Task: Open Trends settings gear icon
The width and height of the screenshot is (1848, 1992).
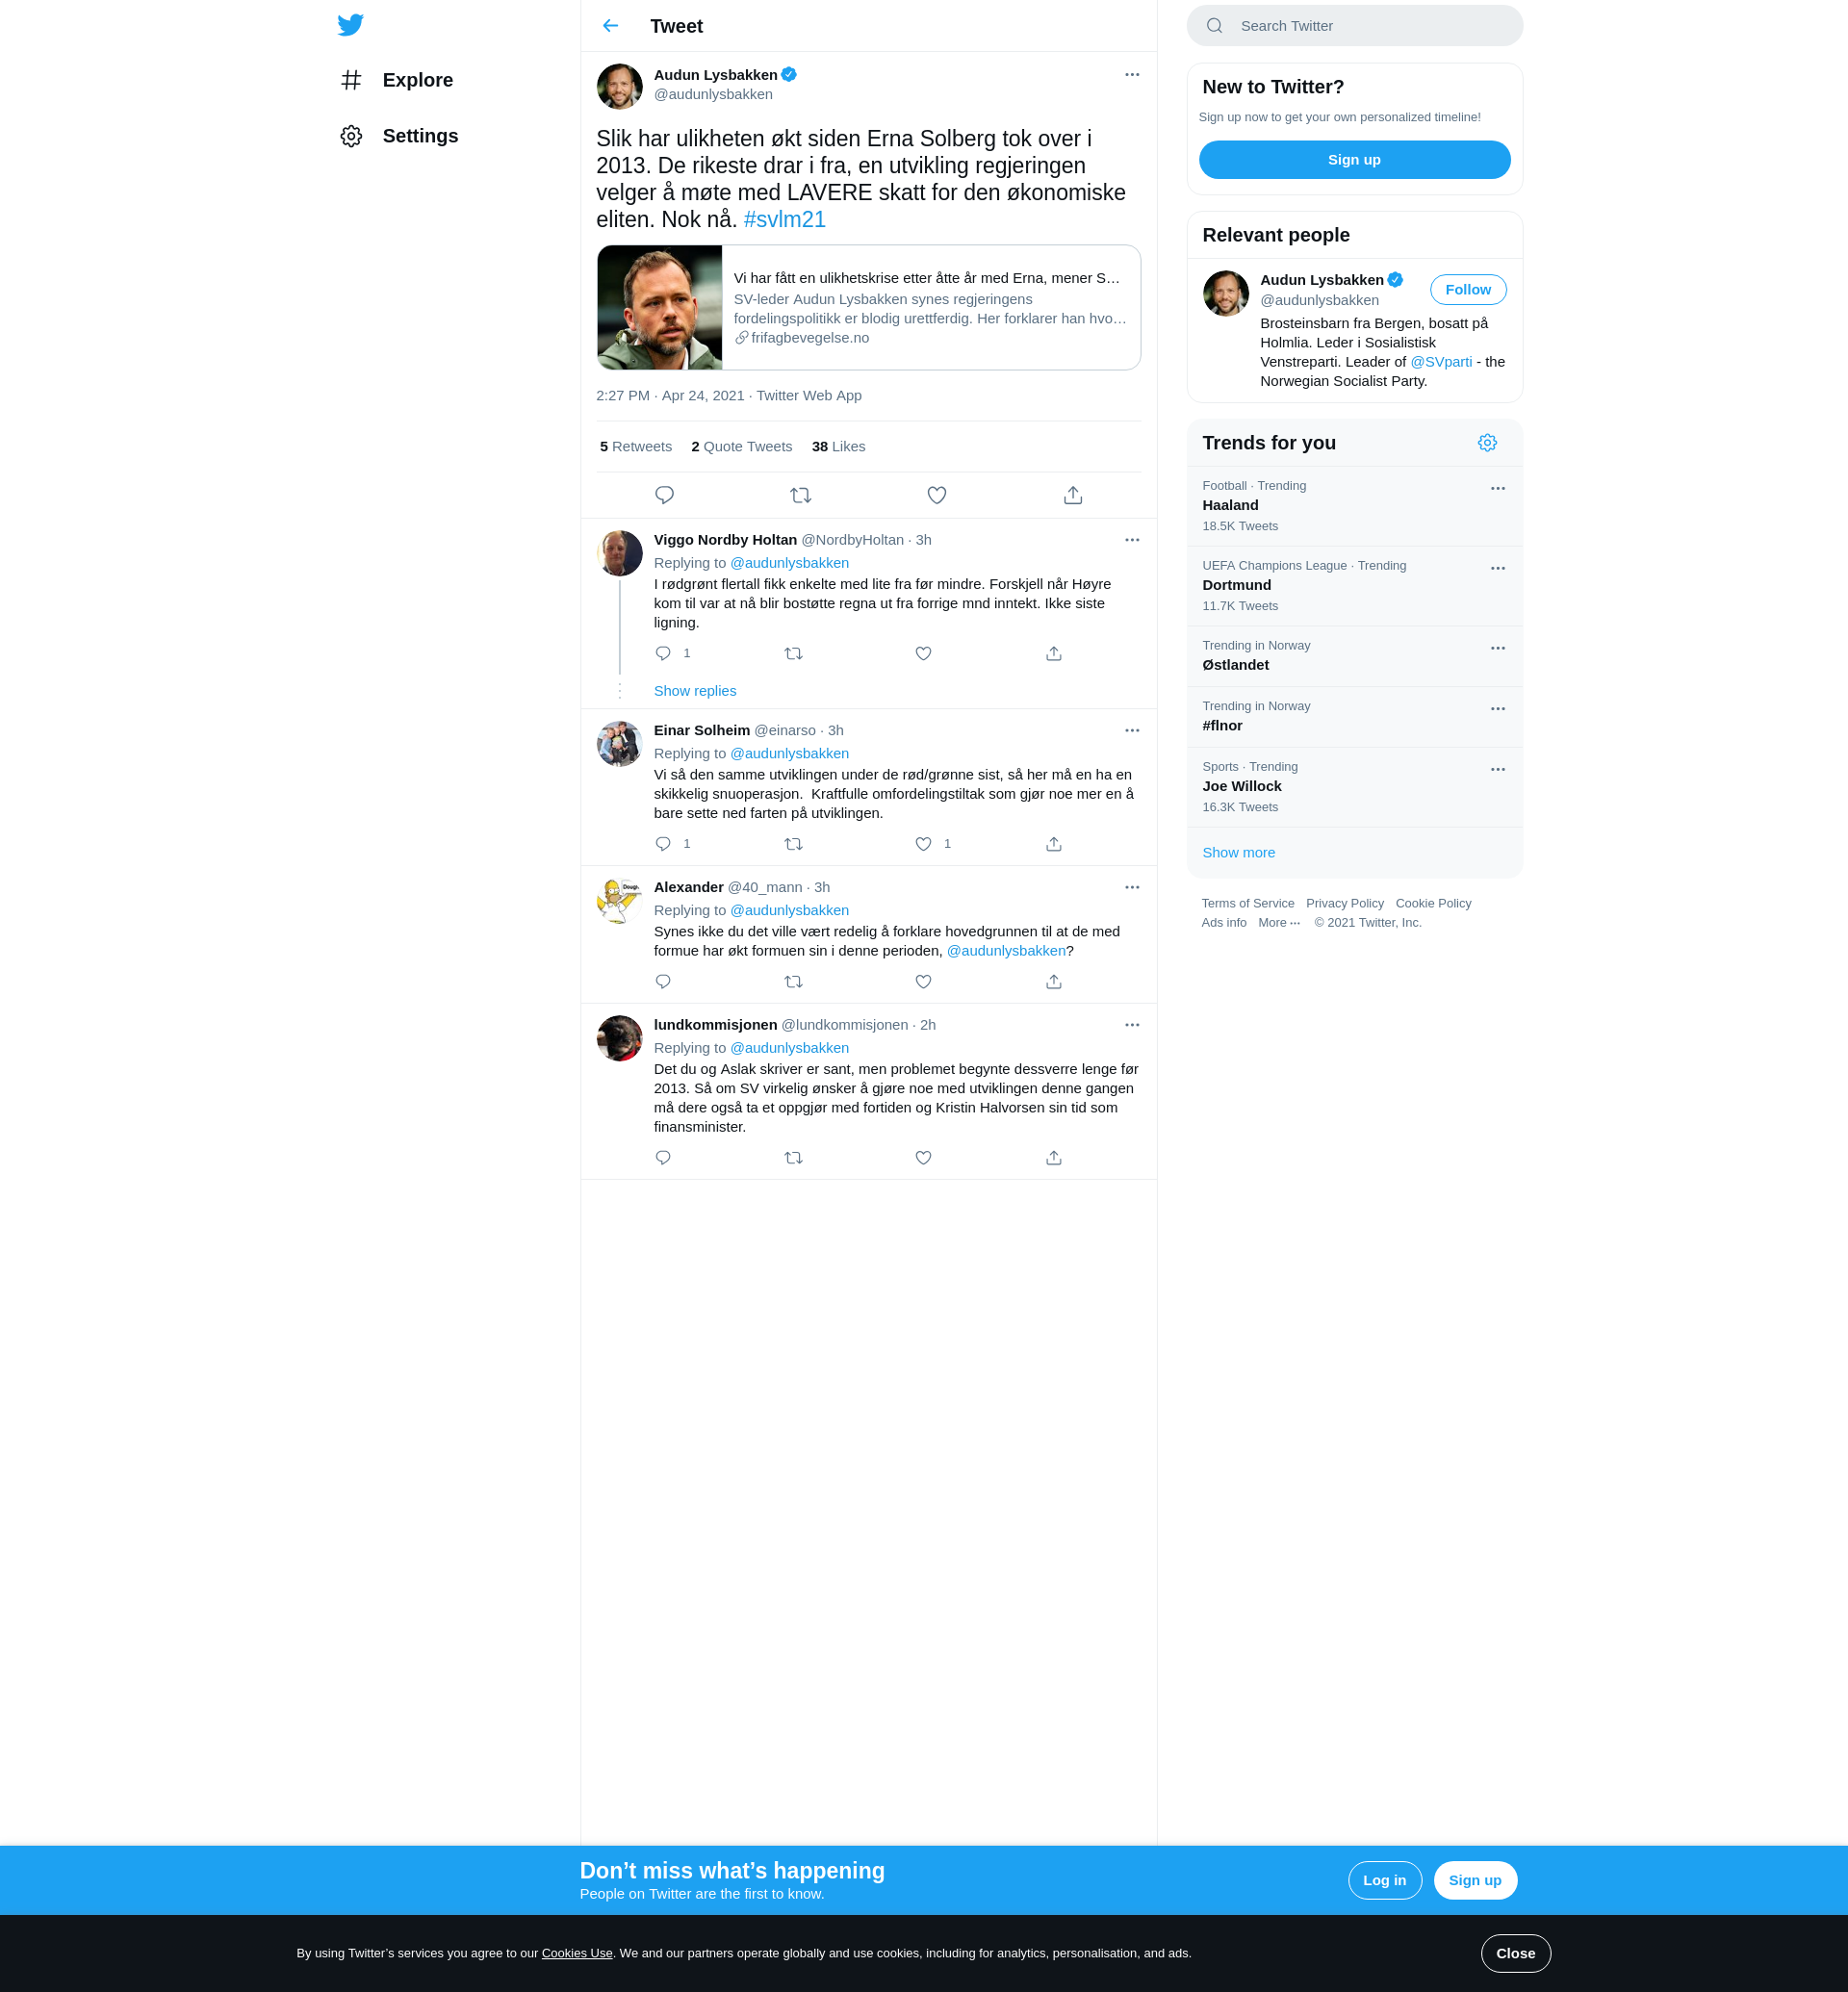Action: click(x=1487, y=443)
